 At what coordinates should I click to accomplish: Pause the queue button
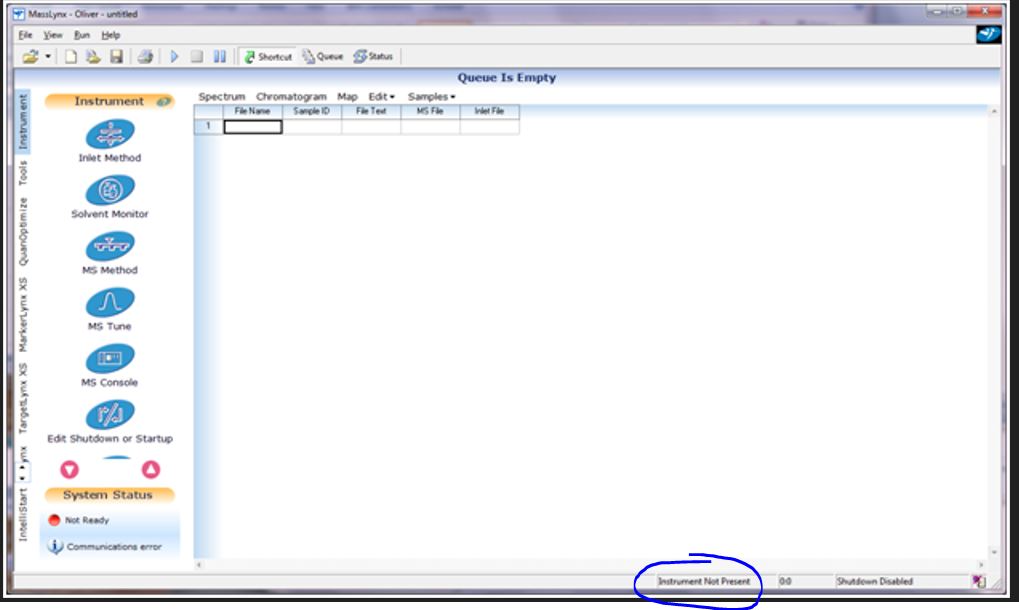[x=220, y=57]
